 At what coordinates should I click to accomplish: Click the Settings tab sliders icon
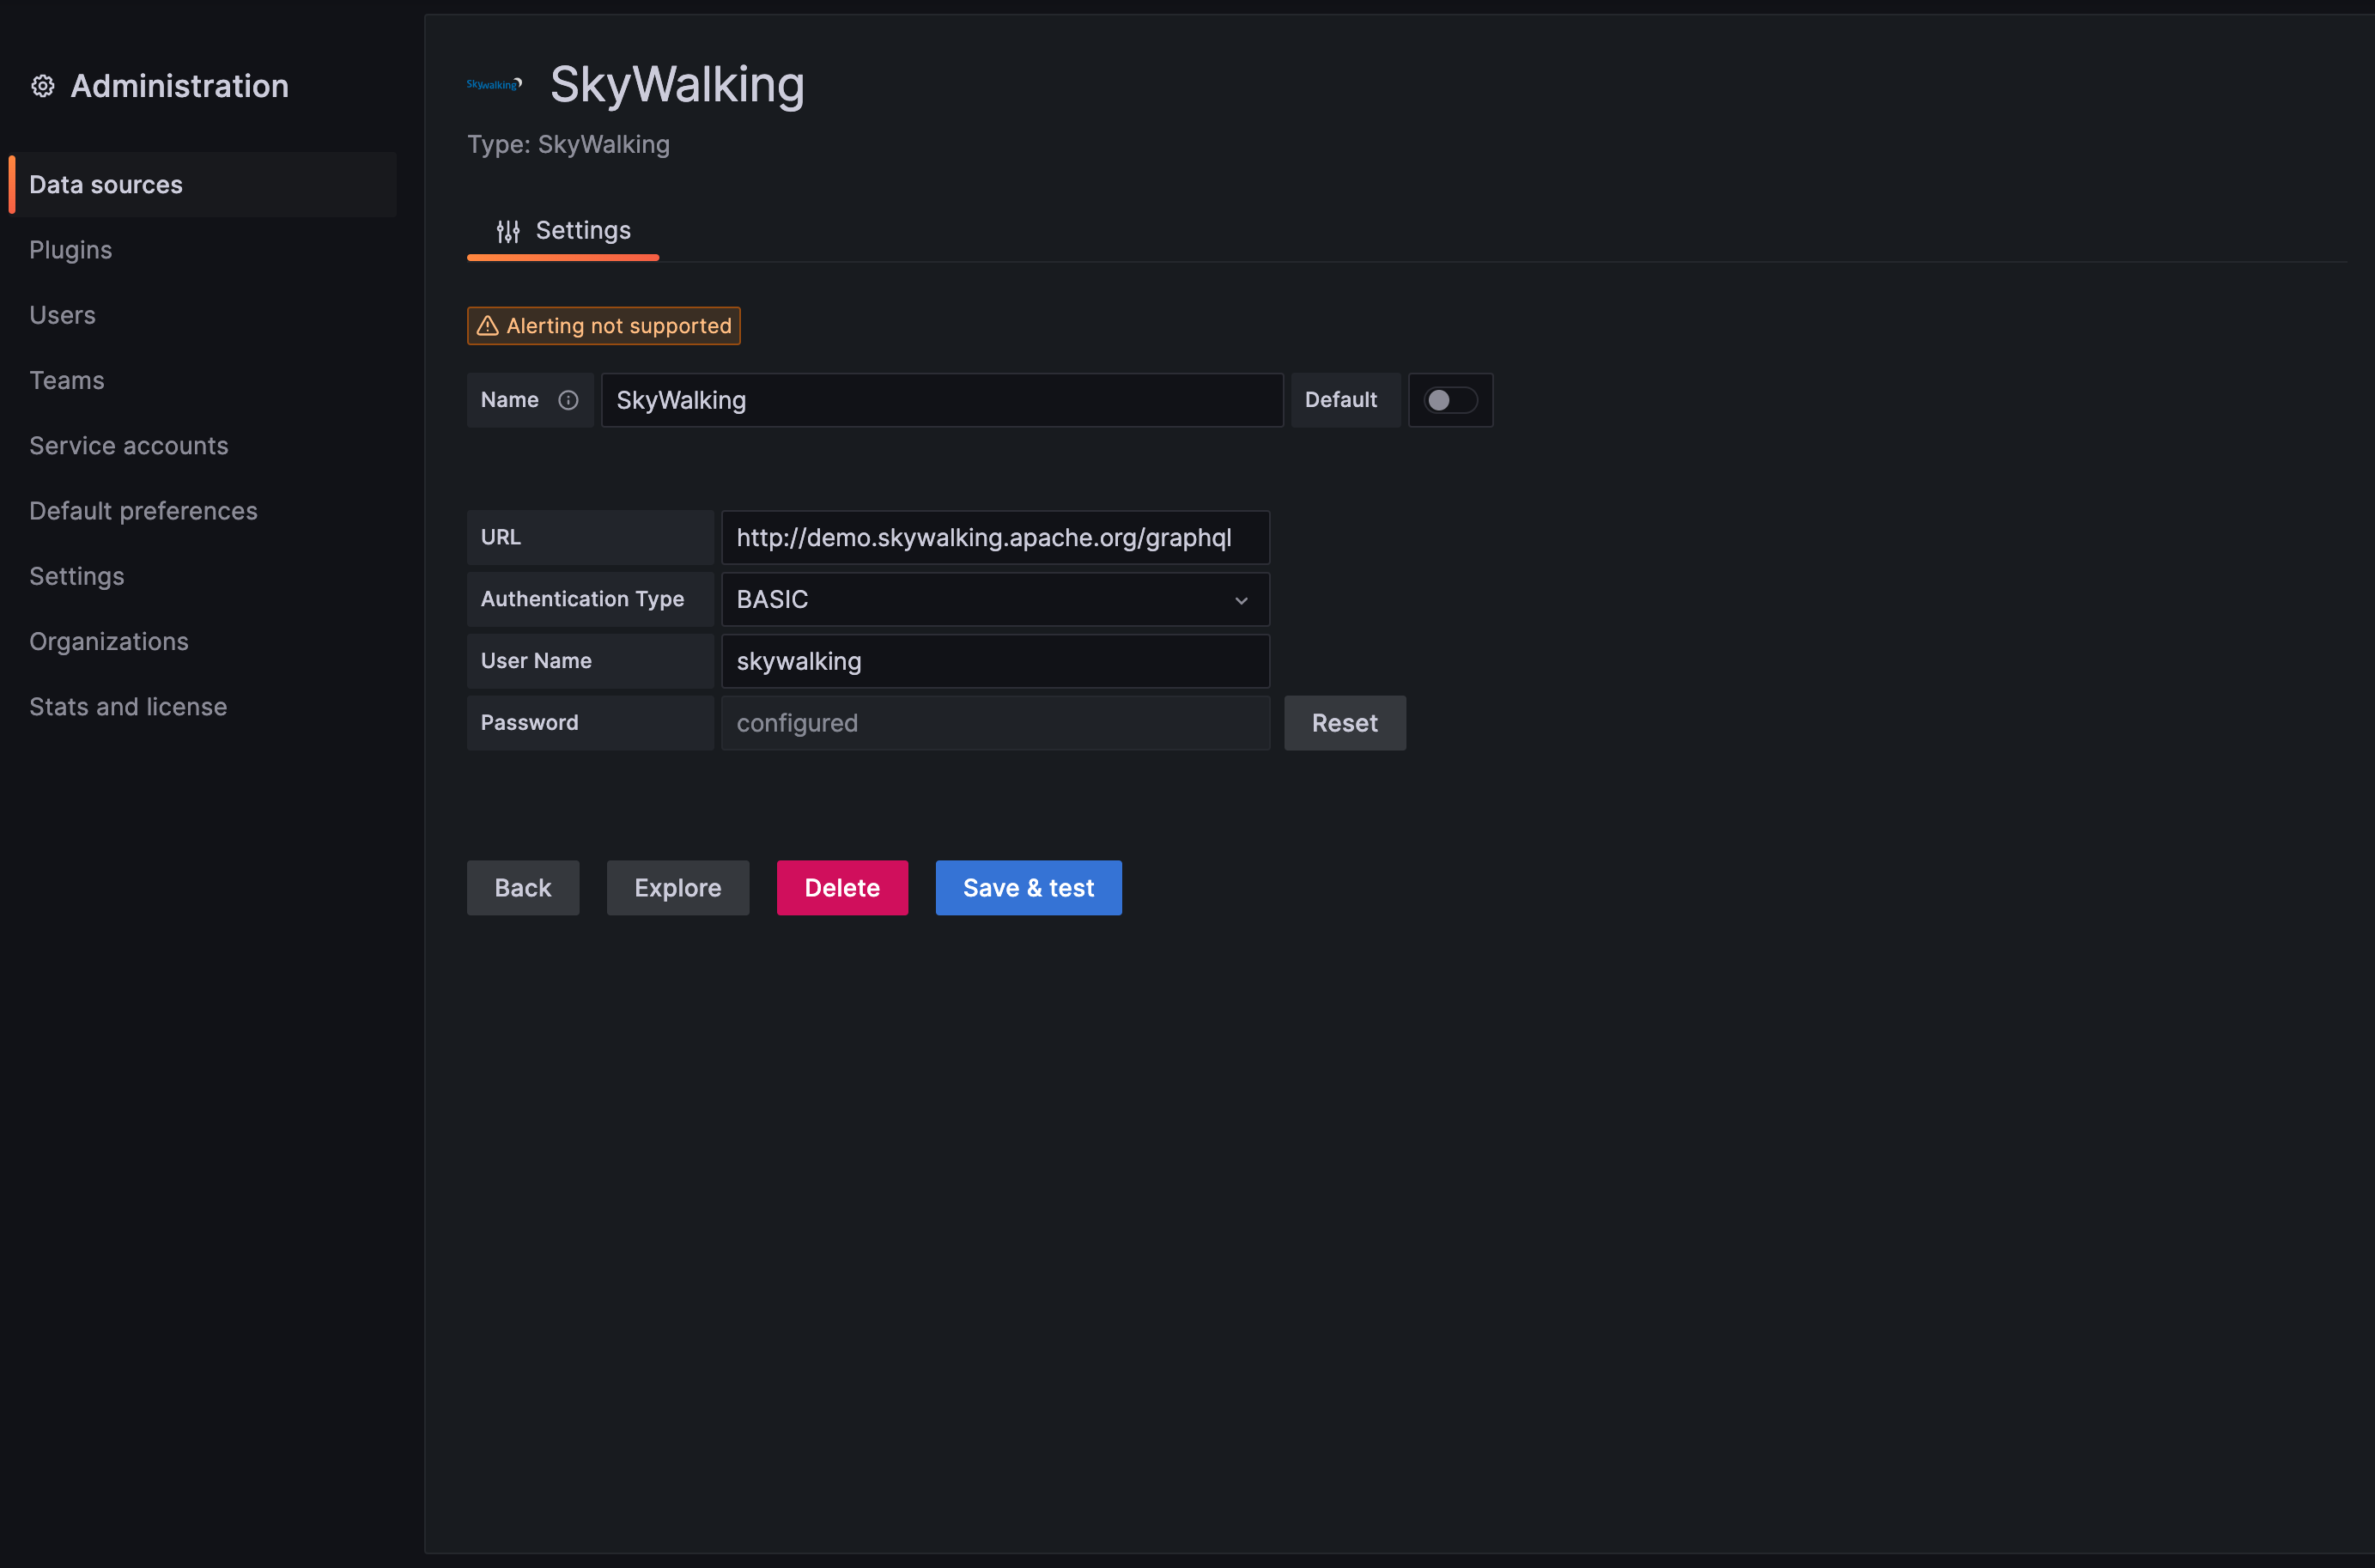[x=508, y=232]
